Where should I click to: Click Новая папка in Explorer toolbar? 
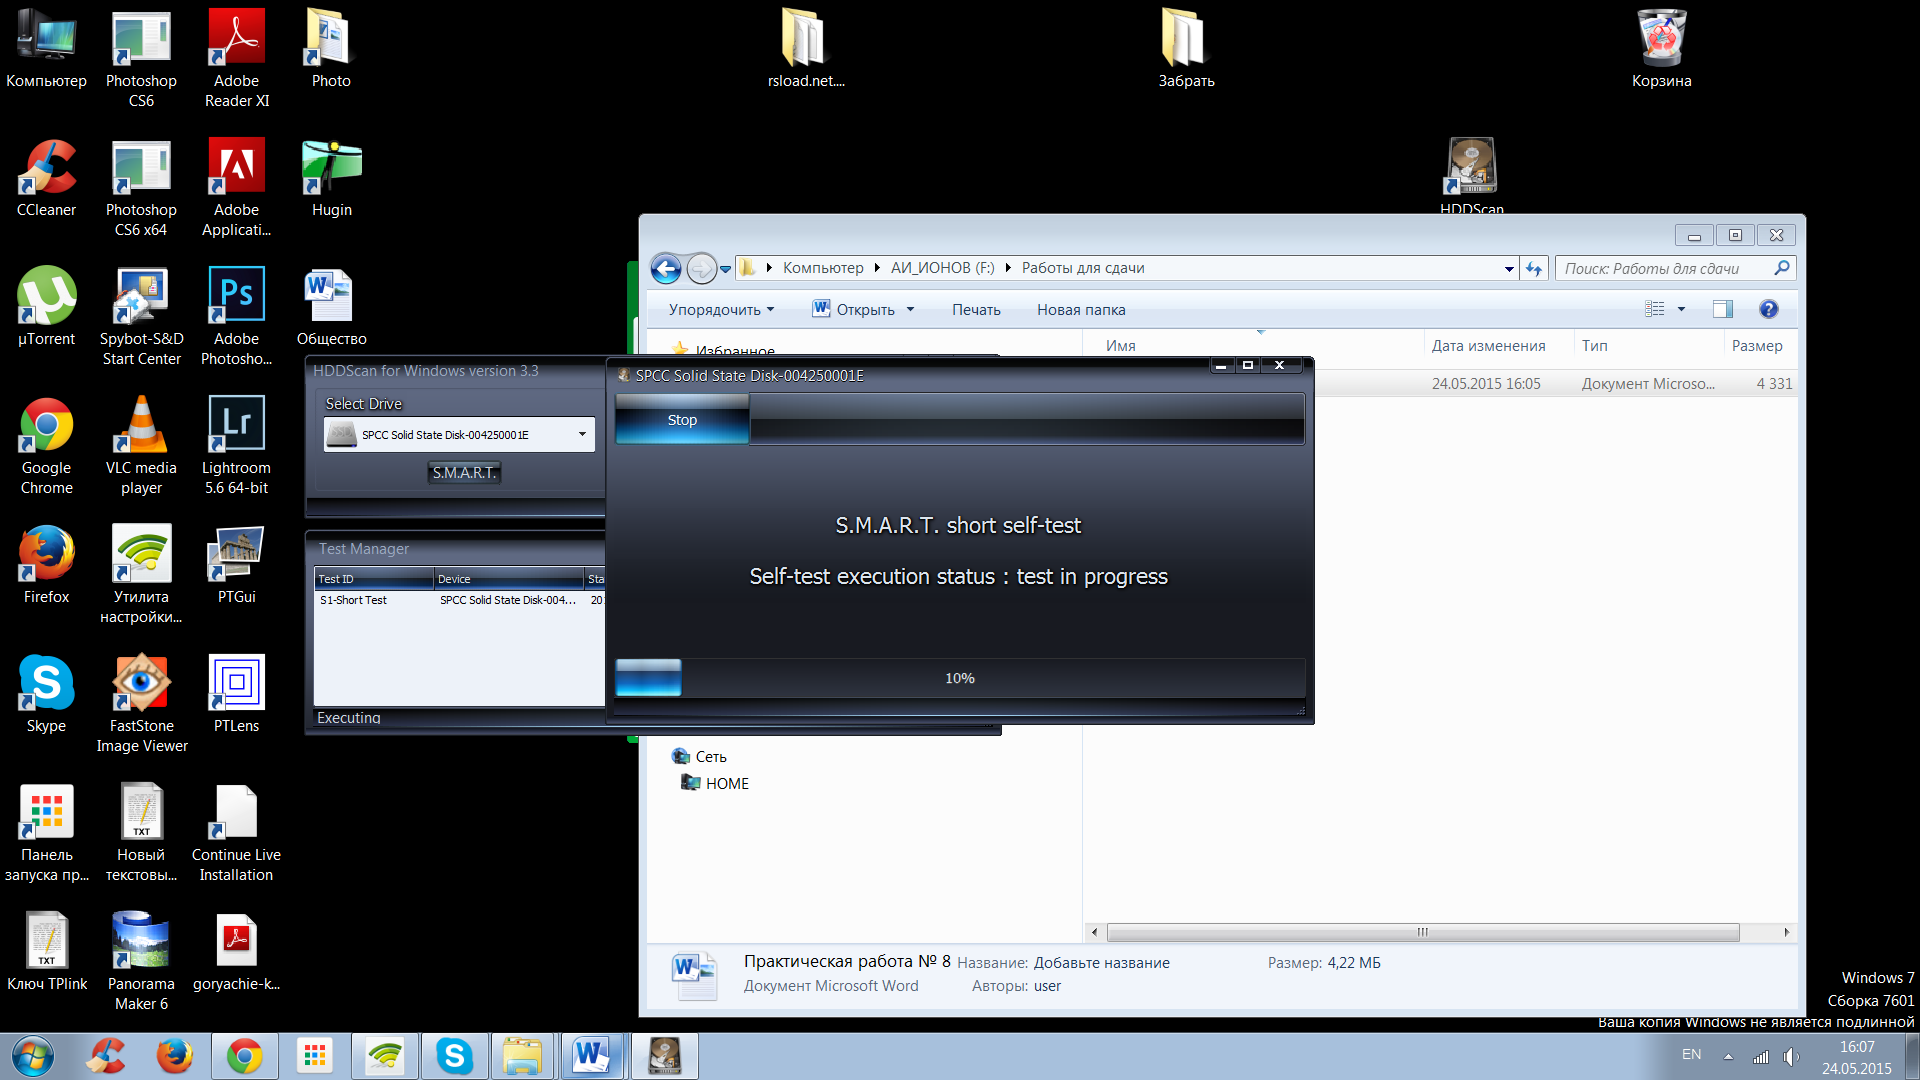[1081, 310]
